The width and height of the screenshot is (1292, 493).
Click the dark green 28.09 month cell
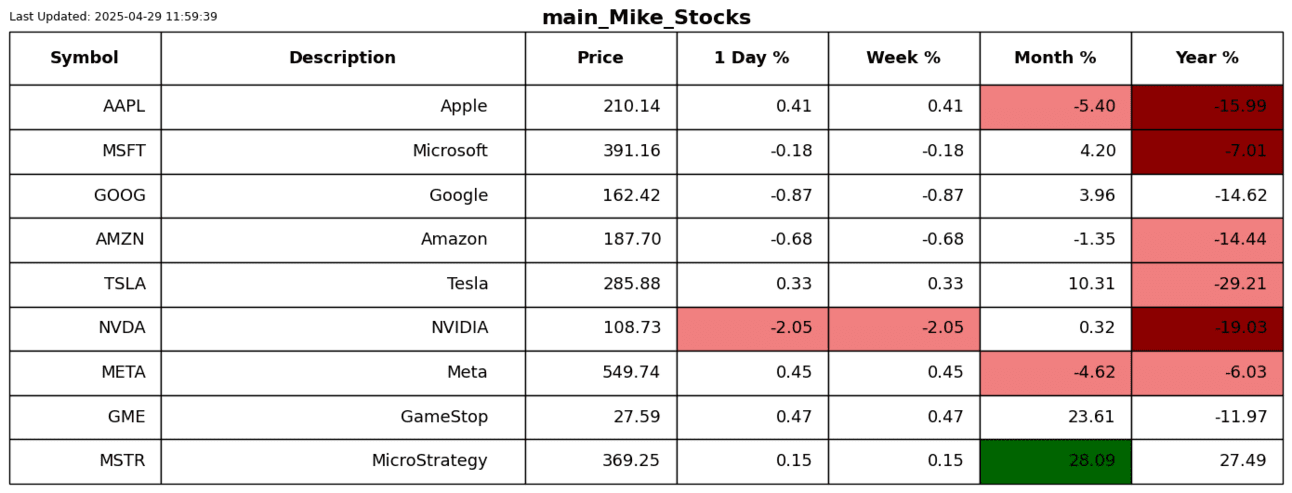coord(1055,461)
